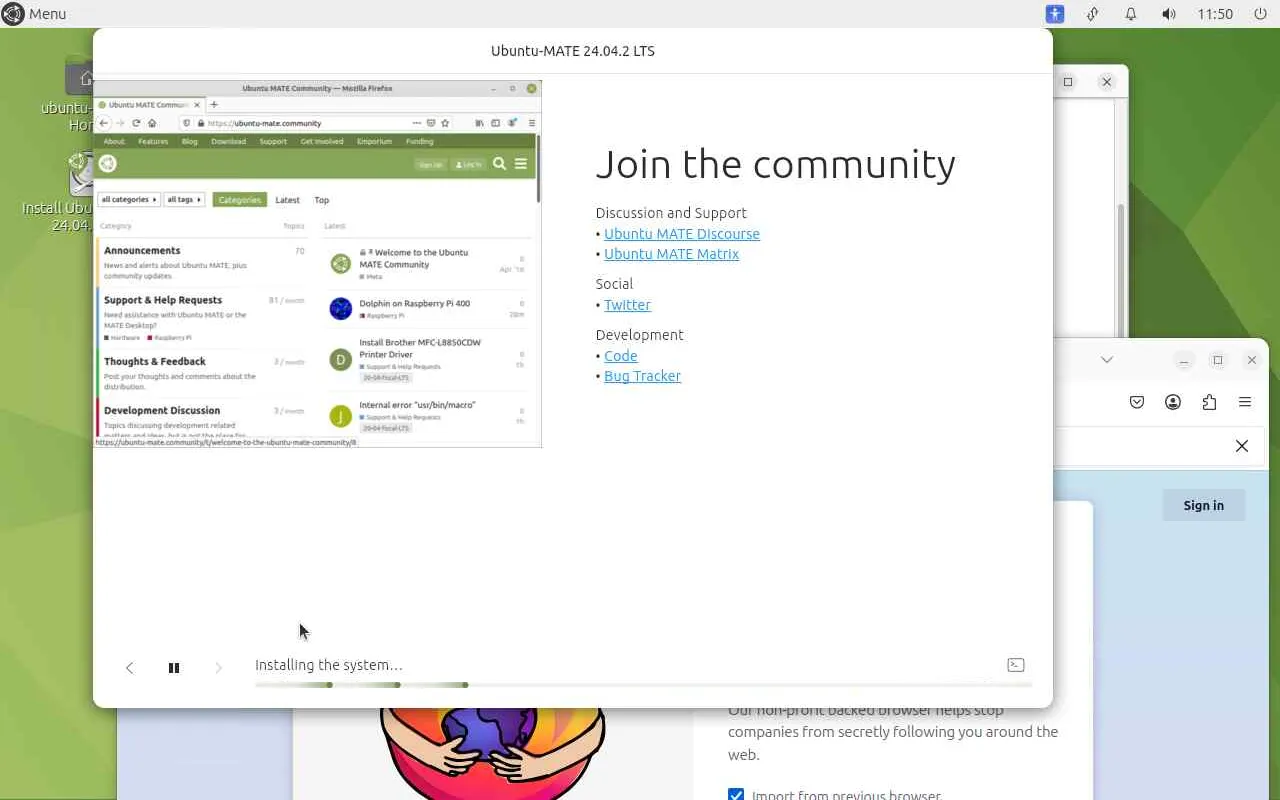Toggle the Import from previous browser checkbox

(x=736, y=796)
